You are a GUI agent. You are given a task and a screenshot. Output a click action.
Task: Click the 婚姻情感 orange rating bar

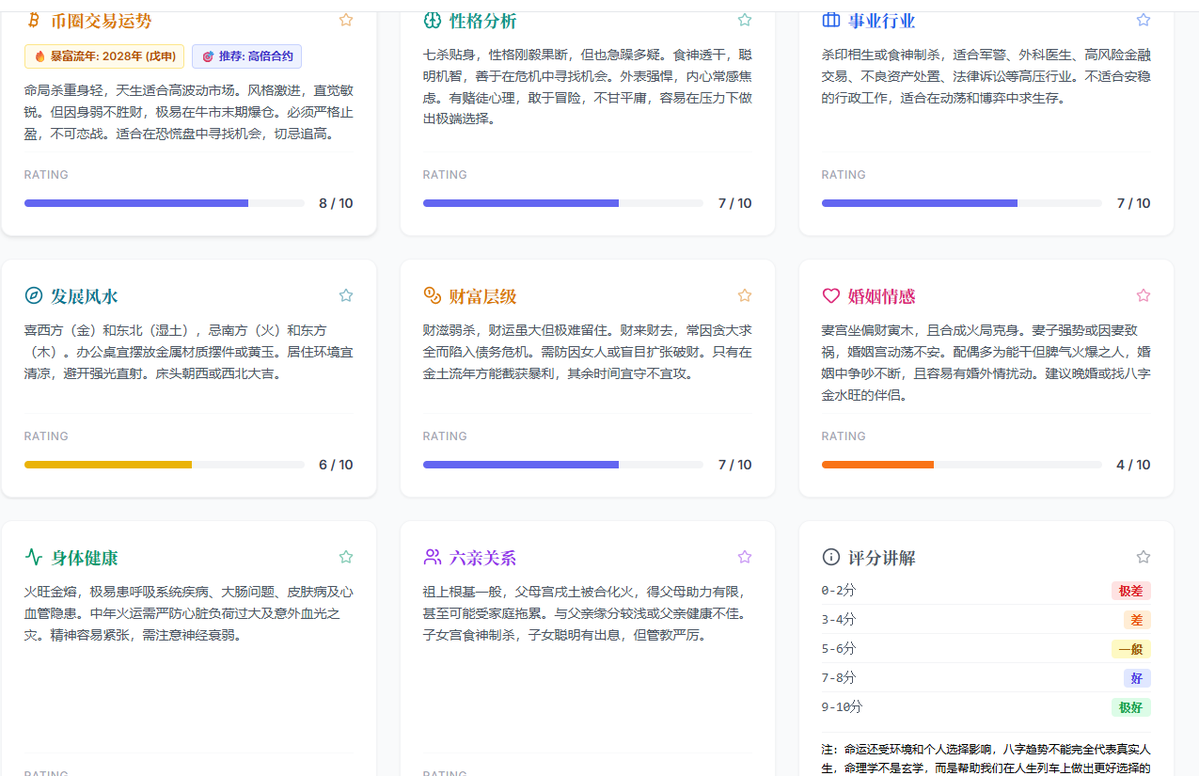877,465
